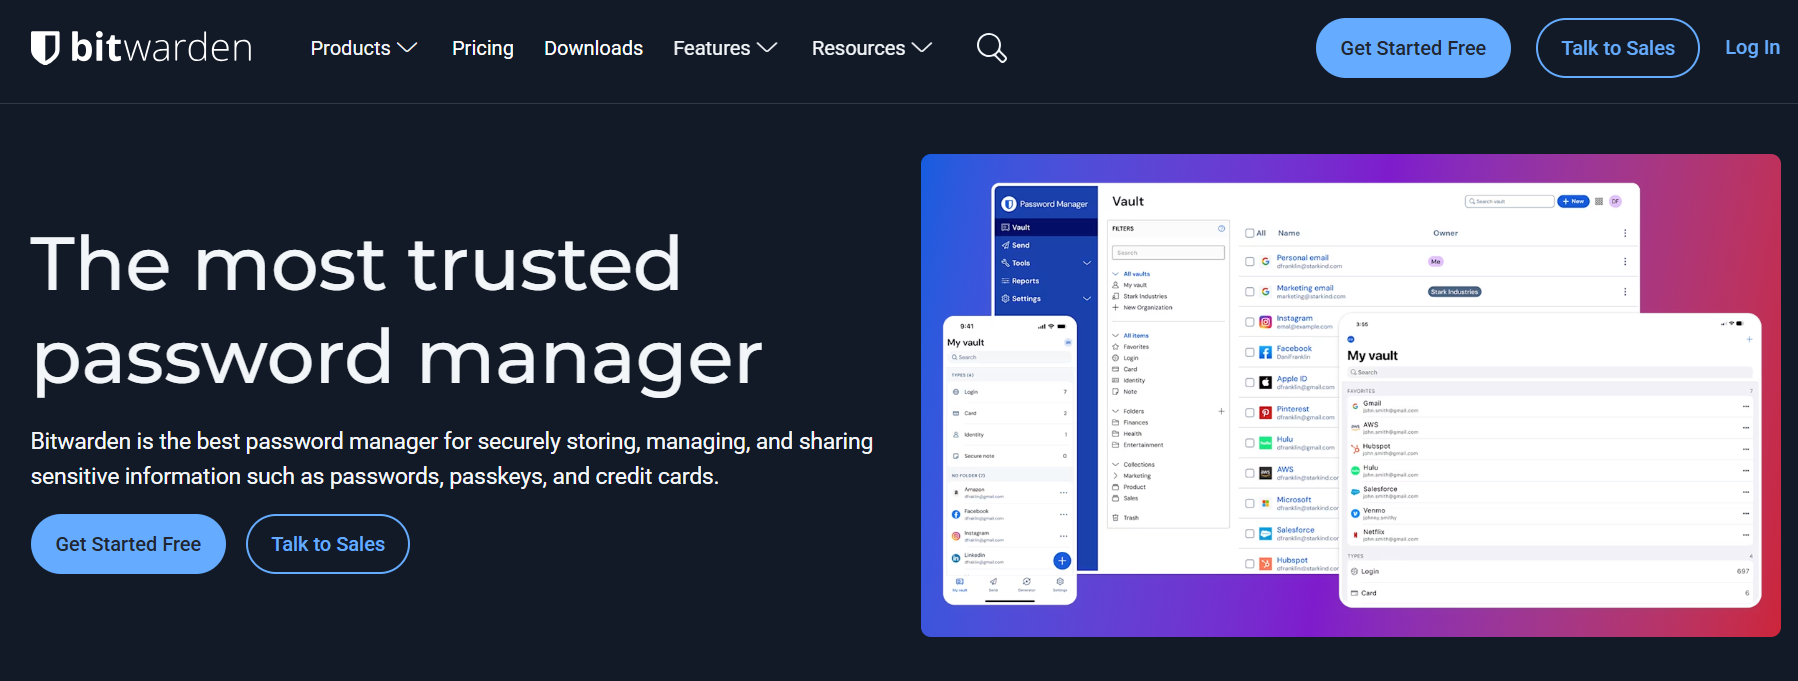Expand the Resources dropdown menu
The image size is (1798, 681).
872,48
